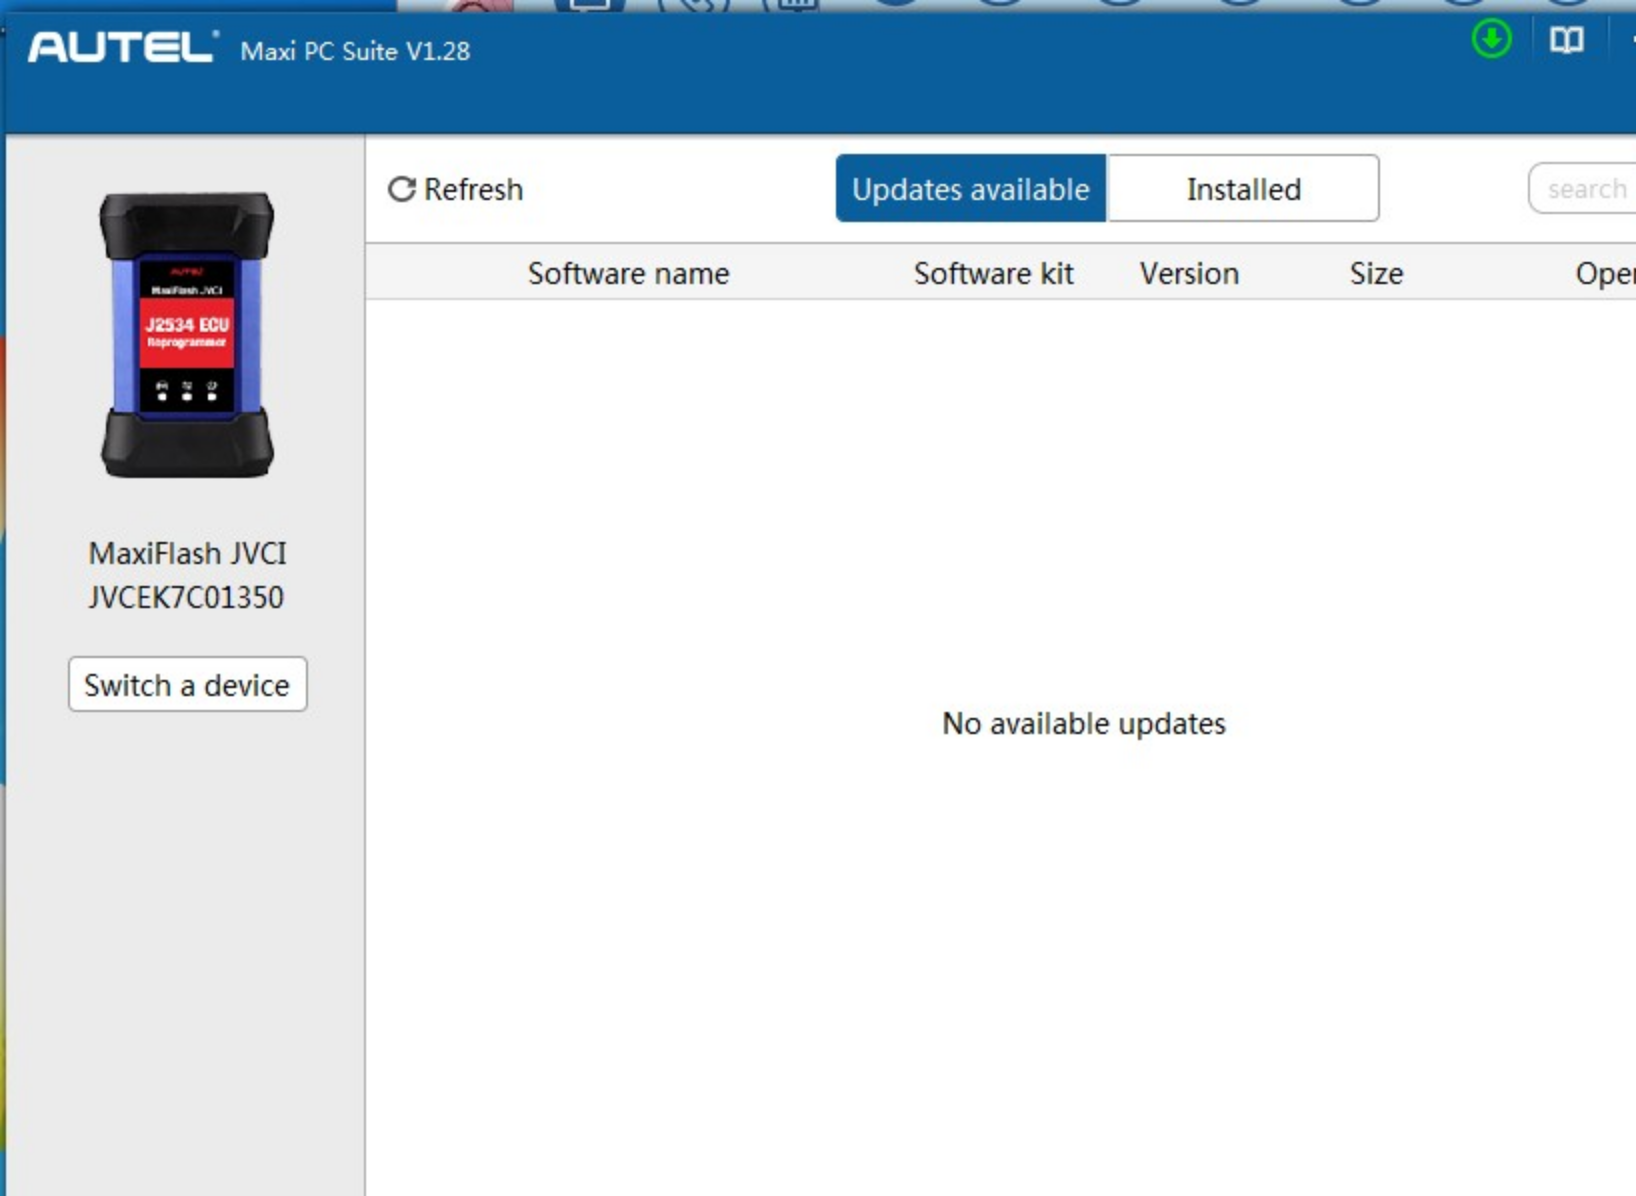Click the Size column header
Screen dimensions: 1636x1196
1376,273
